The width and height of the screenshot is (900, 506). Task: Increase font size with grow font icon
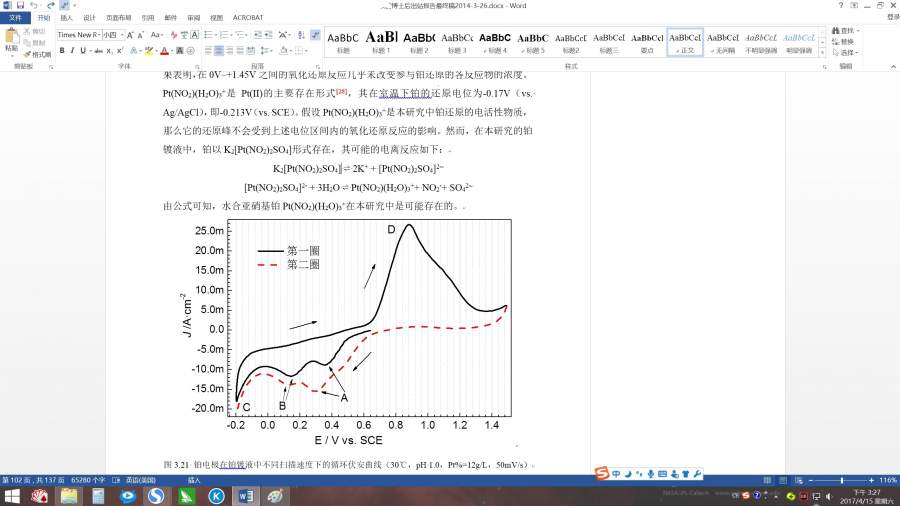[130, 35]
